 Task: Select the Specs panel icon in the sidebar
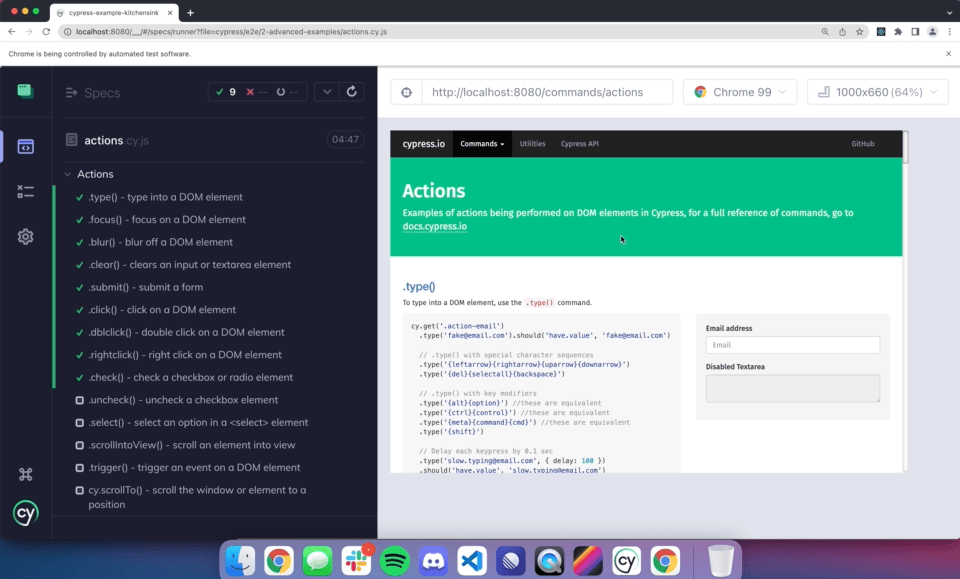pos(27,147)
